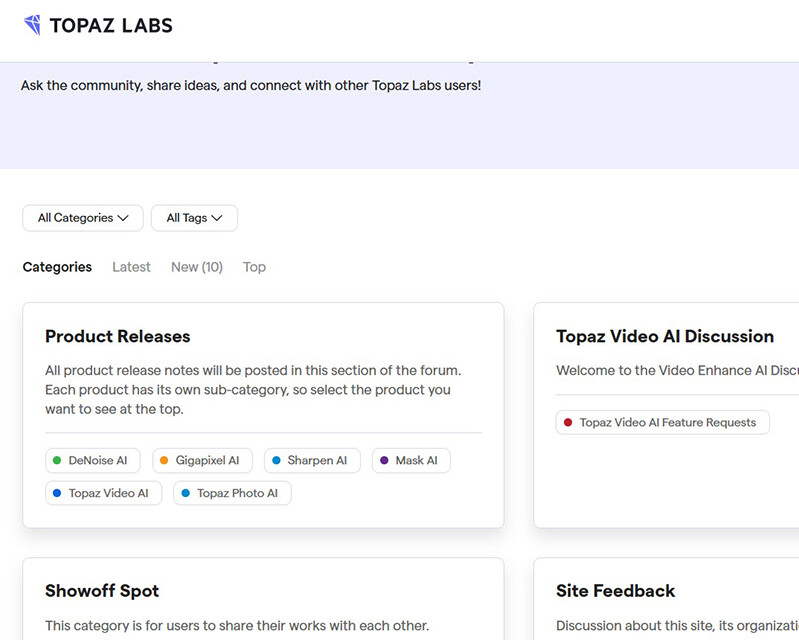Click the Topaz Labs diamond logo icon
This screenshot has height=640, width=799.
tap(32, 25)
